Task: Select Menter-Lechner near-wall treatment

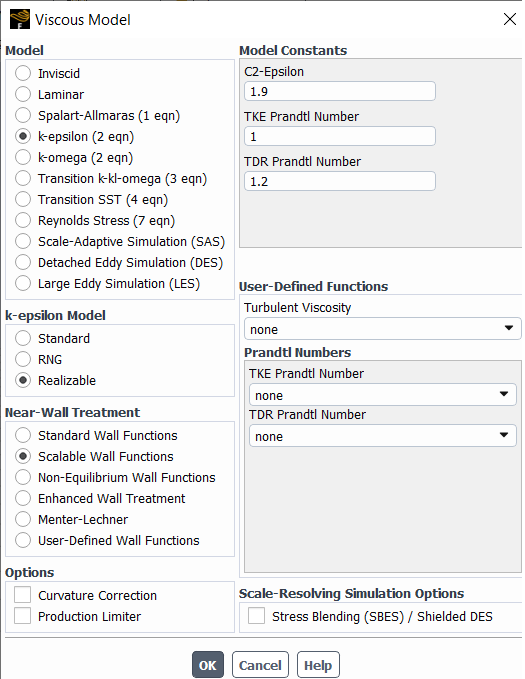Action: pyautogui.click(x=71, y=520)
